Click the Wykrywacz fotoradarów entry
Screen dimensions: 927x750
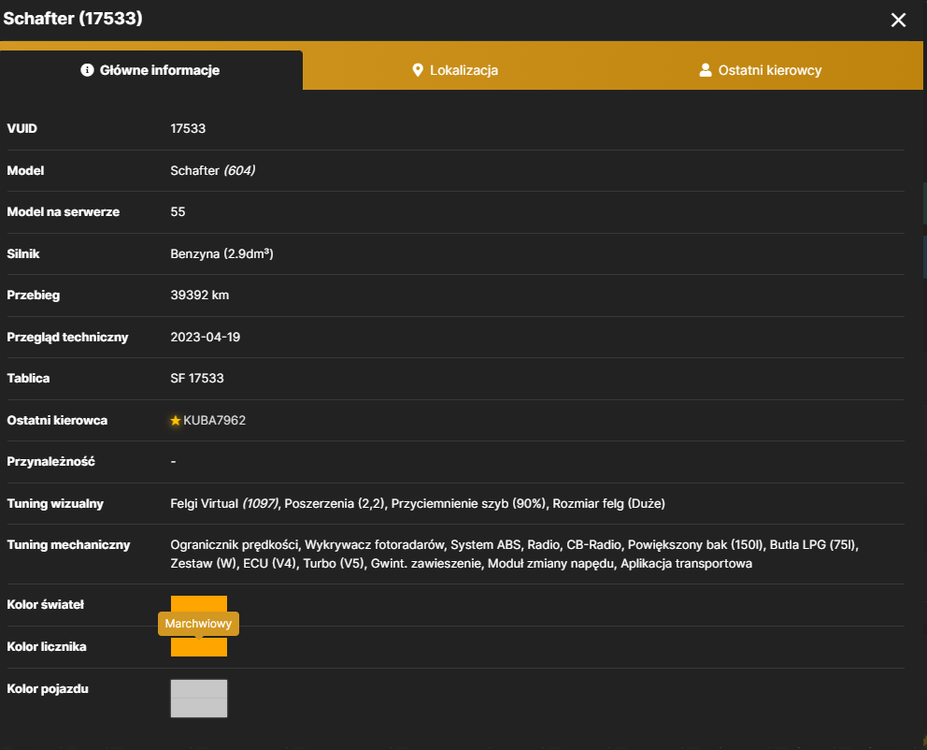(374, 545)
